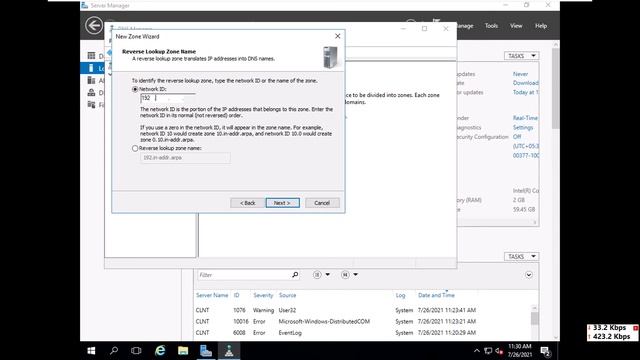Viewport: 640px width, 360px height.
Task: Click the volume tray icon
Action: [x=499, y=351]
